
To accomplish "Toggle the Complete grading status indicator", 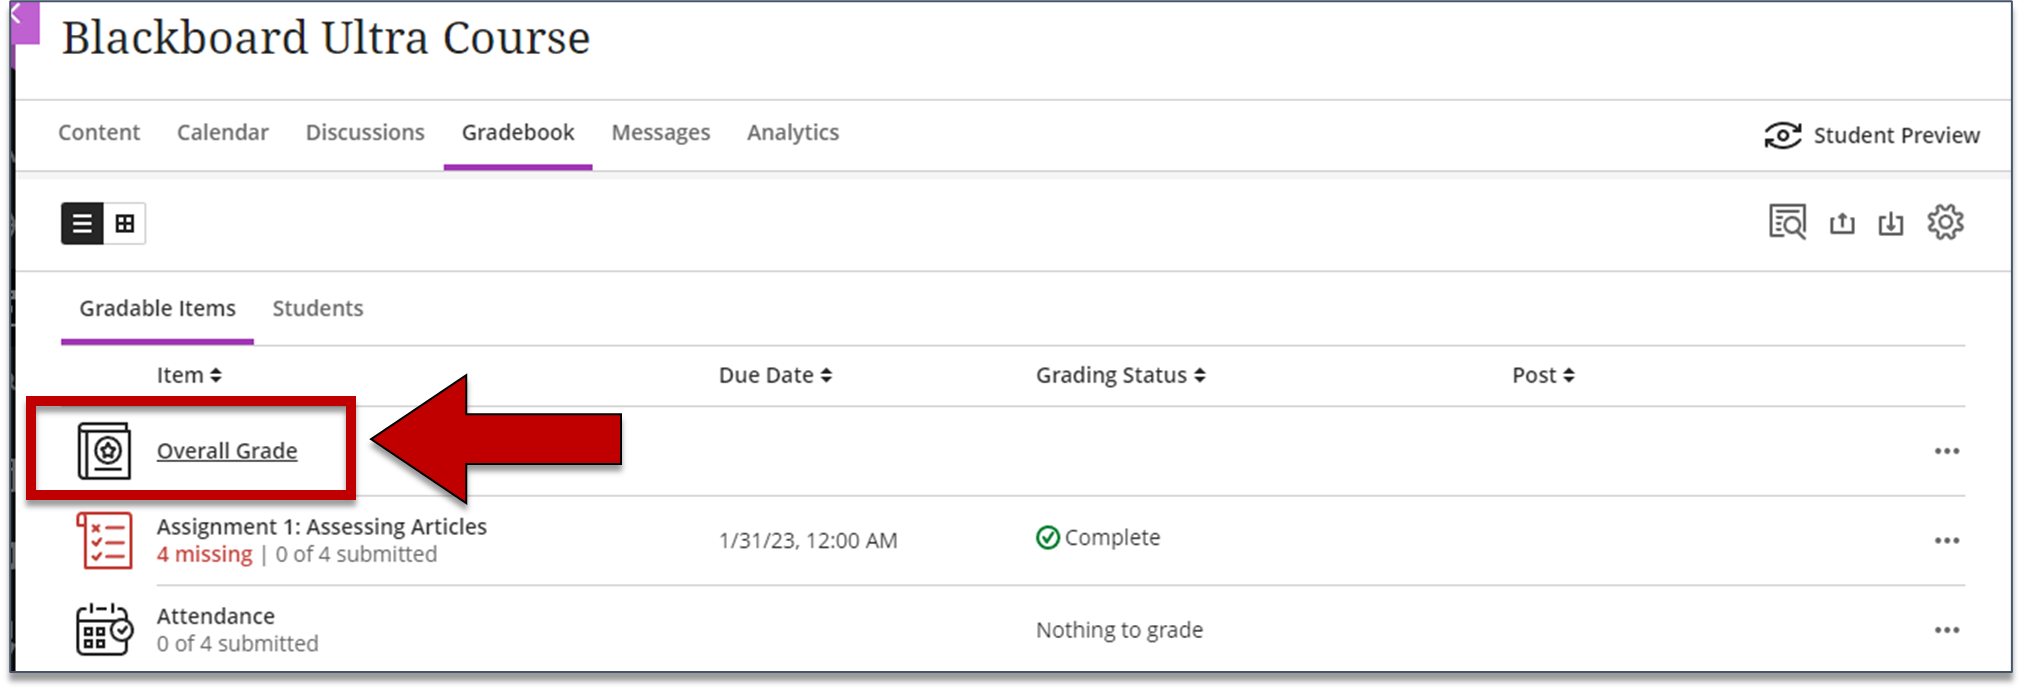I will point(1047,537).
